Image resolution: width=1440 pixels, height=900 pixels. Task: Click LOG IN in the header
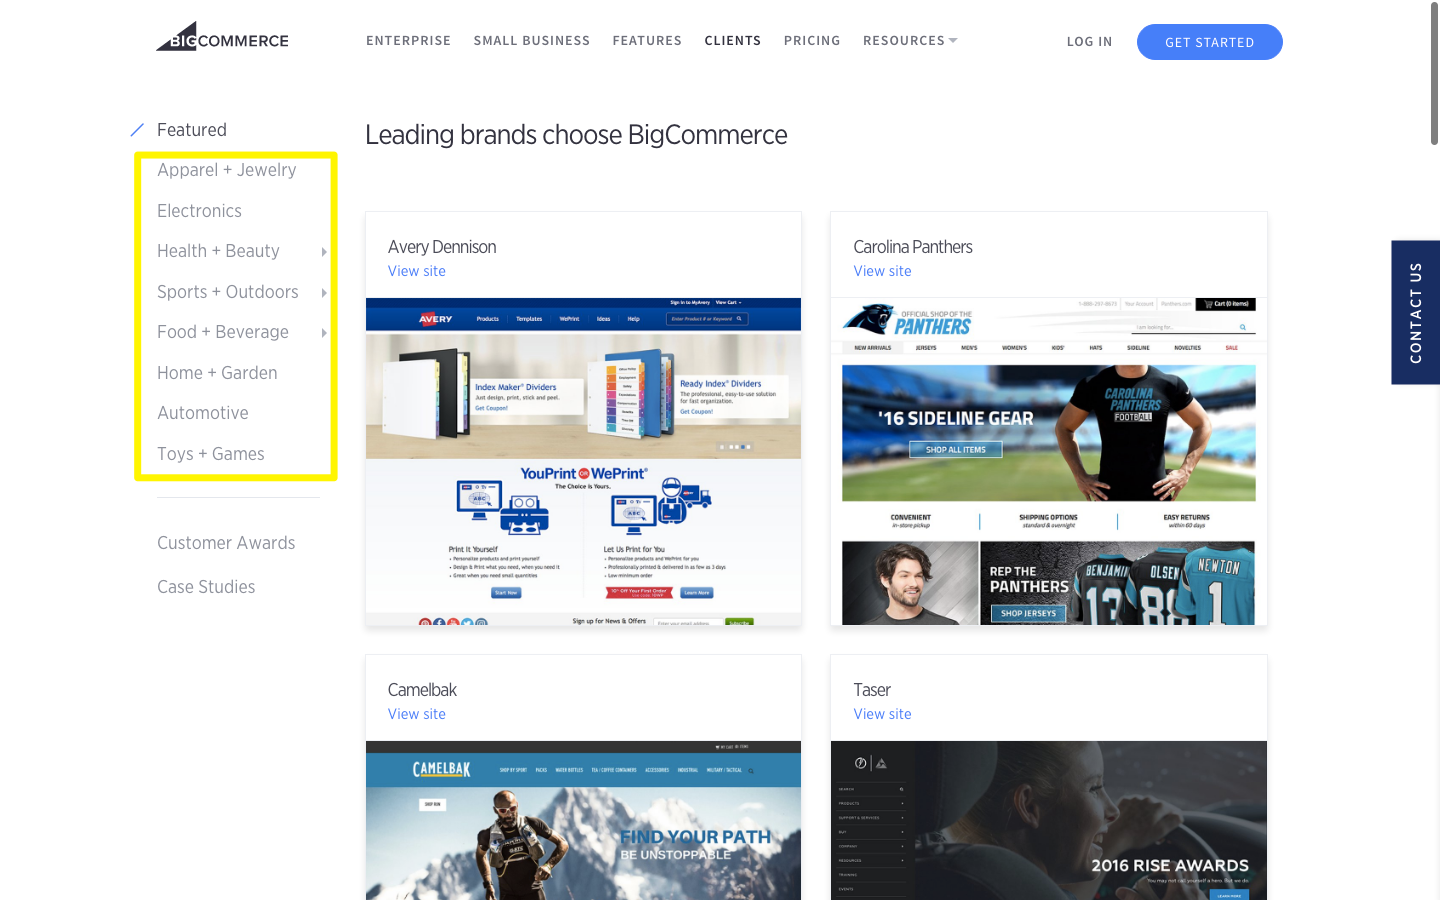1089,41
